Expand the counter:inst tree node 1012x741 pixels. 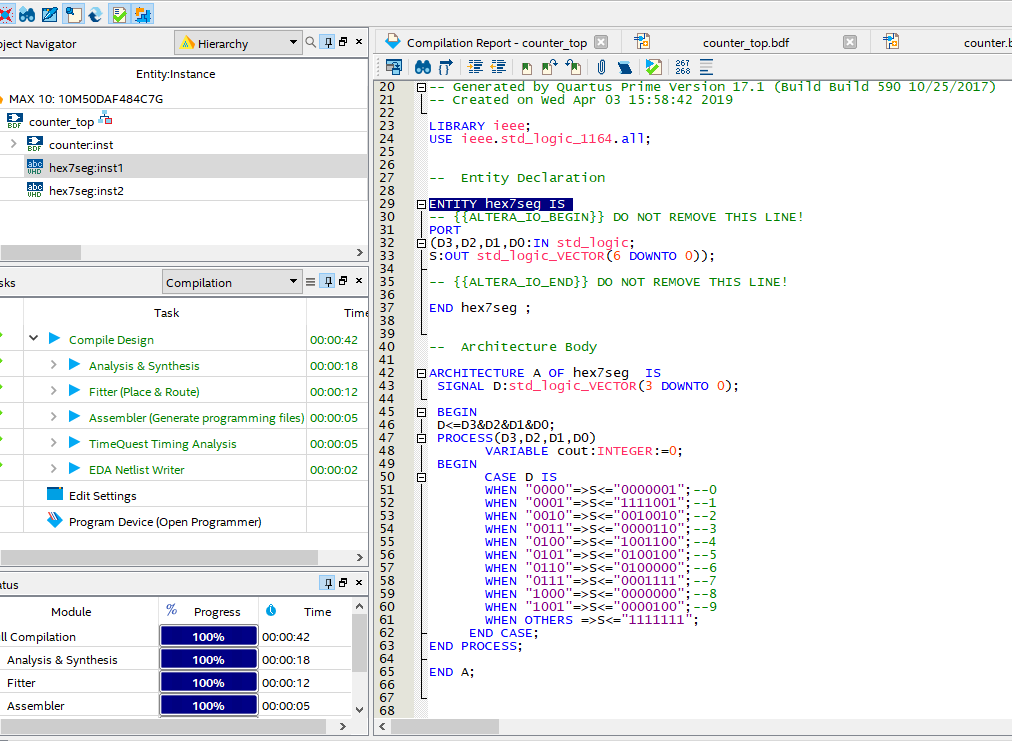[x=14, y=143]
